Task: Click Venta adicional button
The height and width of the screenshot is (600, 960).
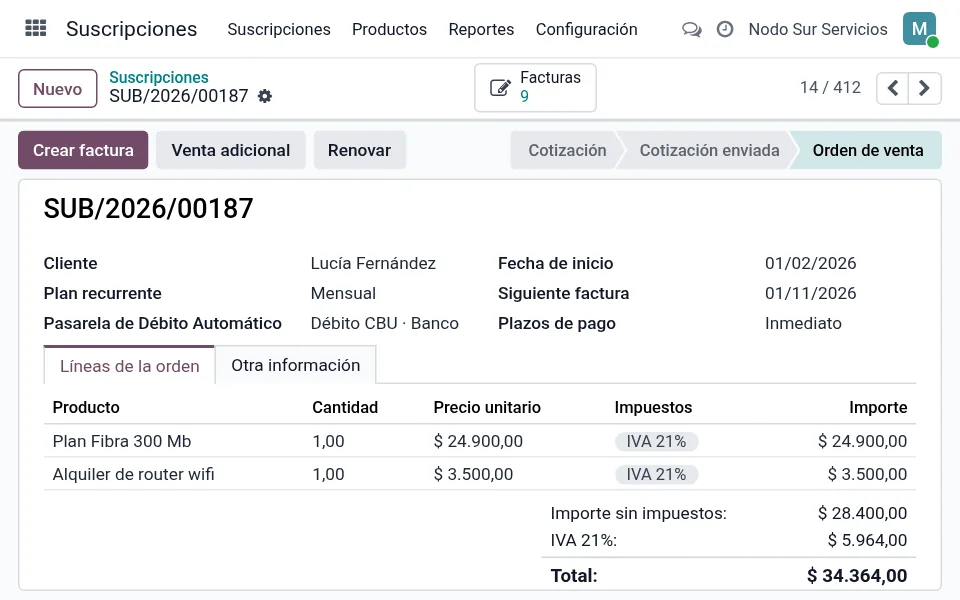Action: coord(231,150)
